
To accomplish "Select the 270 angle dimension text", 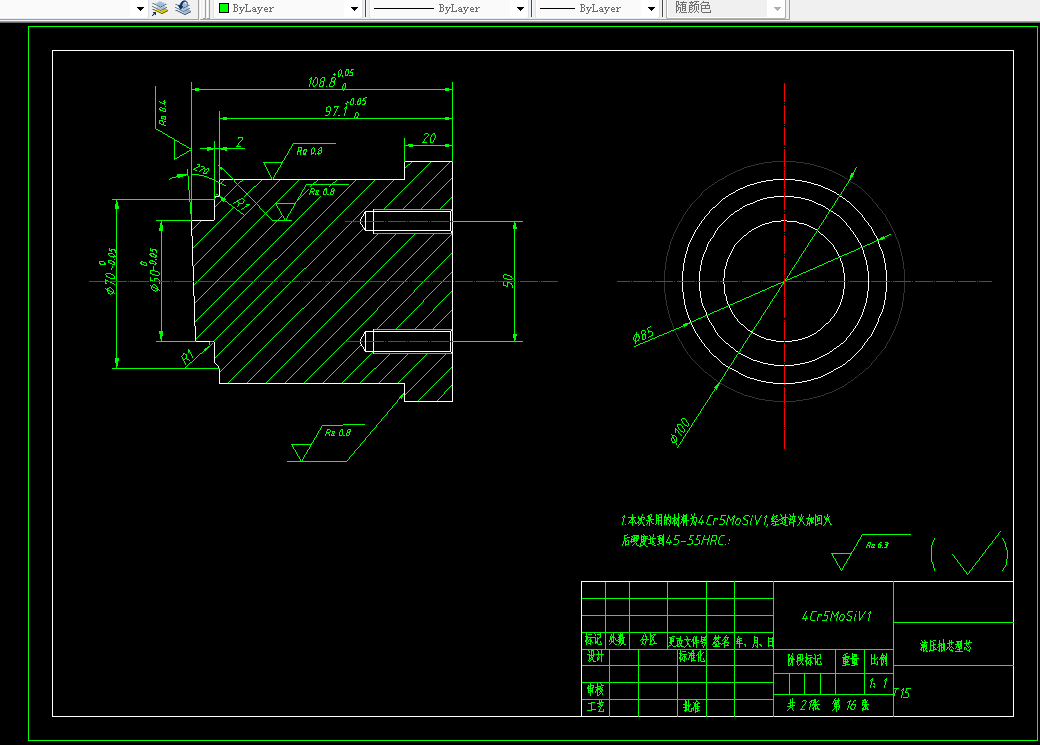I will coord(201,170).
